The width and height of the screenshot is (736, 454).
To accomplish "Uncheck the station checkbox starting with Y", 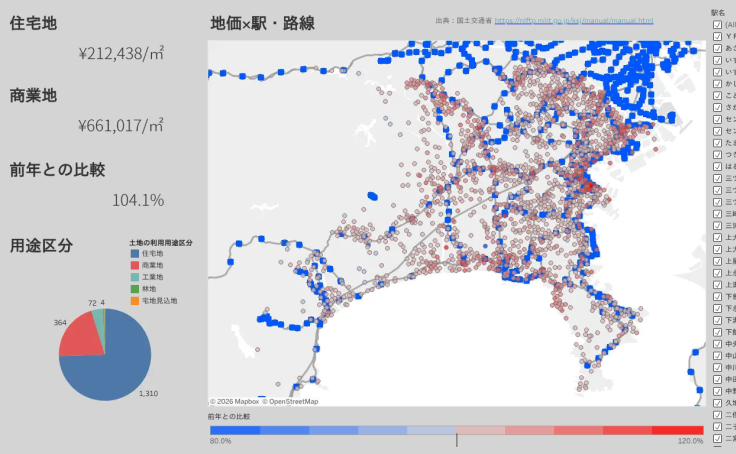I will coord(717,36).
